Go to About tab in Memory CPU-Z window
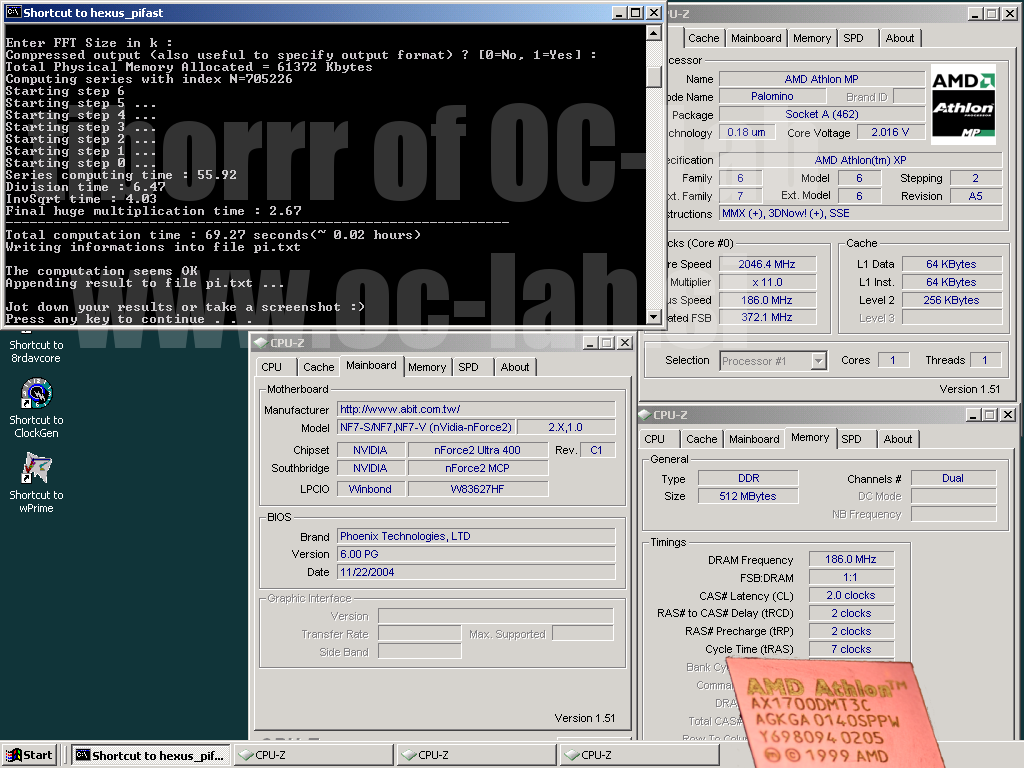1024x768 pixels. pos(898,439)
